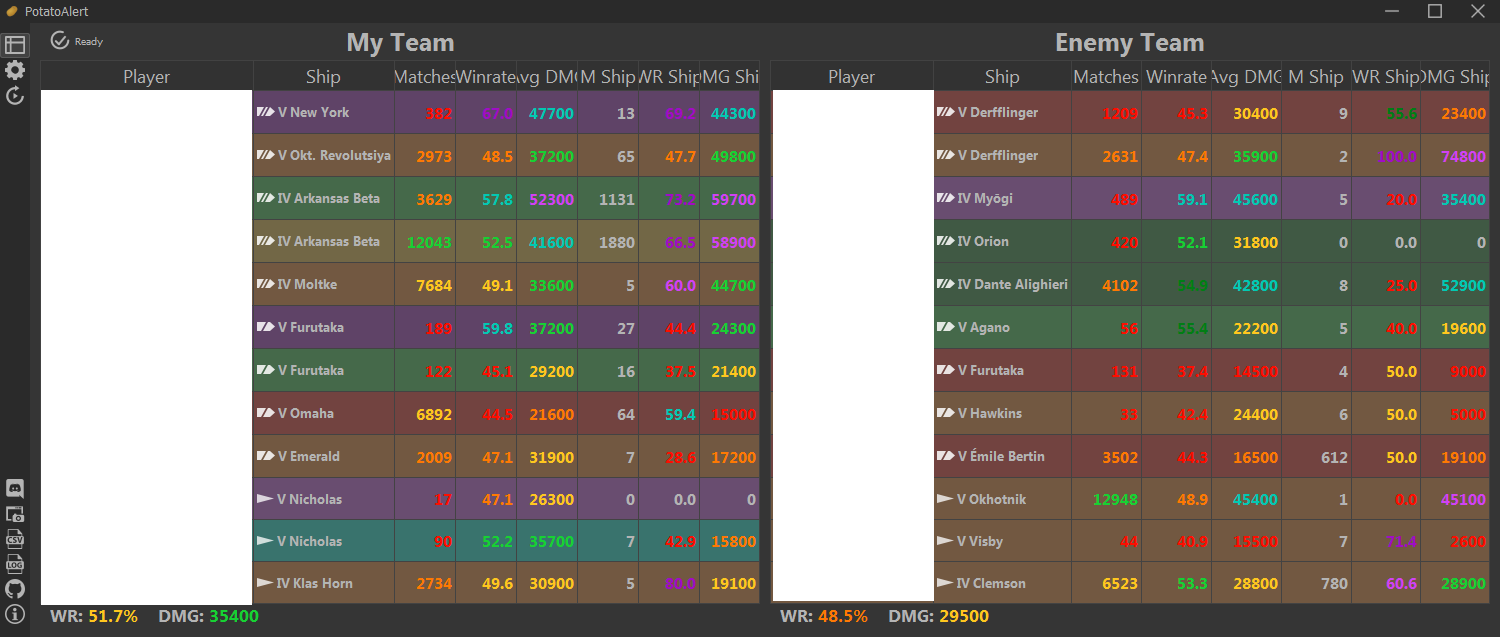1500x637 pixels.
Task: Sort My Team by Ship column header
Action: click(x=323, y=77)
